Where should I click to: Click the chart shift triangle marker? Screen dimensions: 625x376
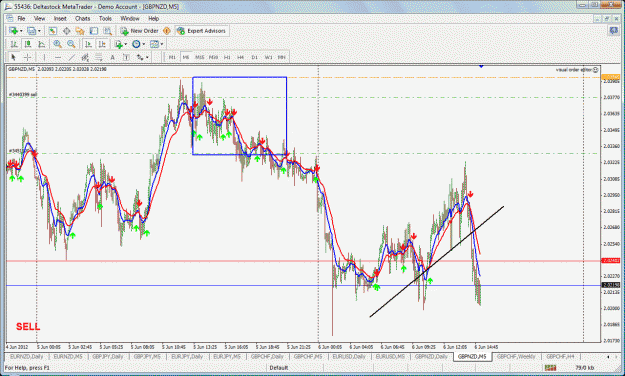point(481,66)
